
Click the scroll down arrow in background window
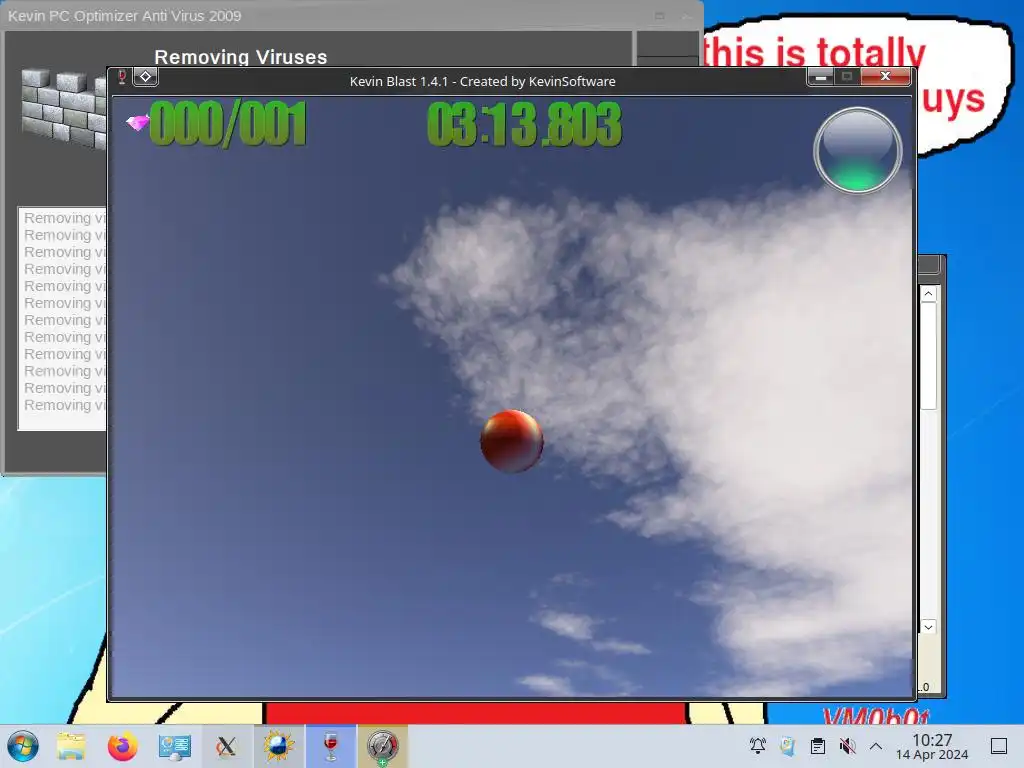[x=928, y=627]
